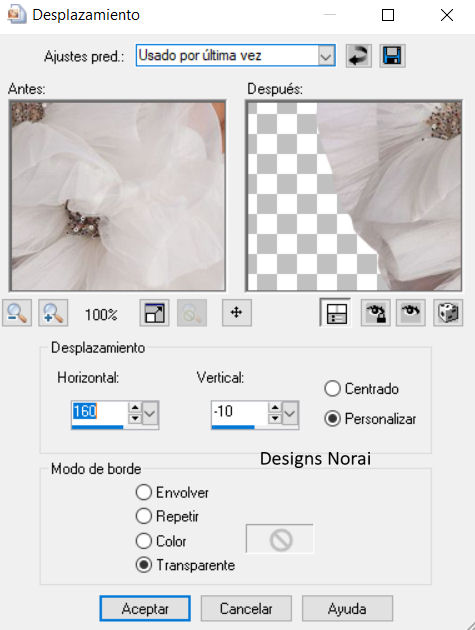
Task: Randomize parameters with the dice icon
Action: 448,313
